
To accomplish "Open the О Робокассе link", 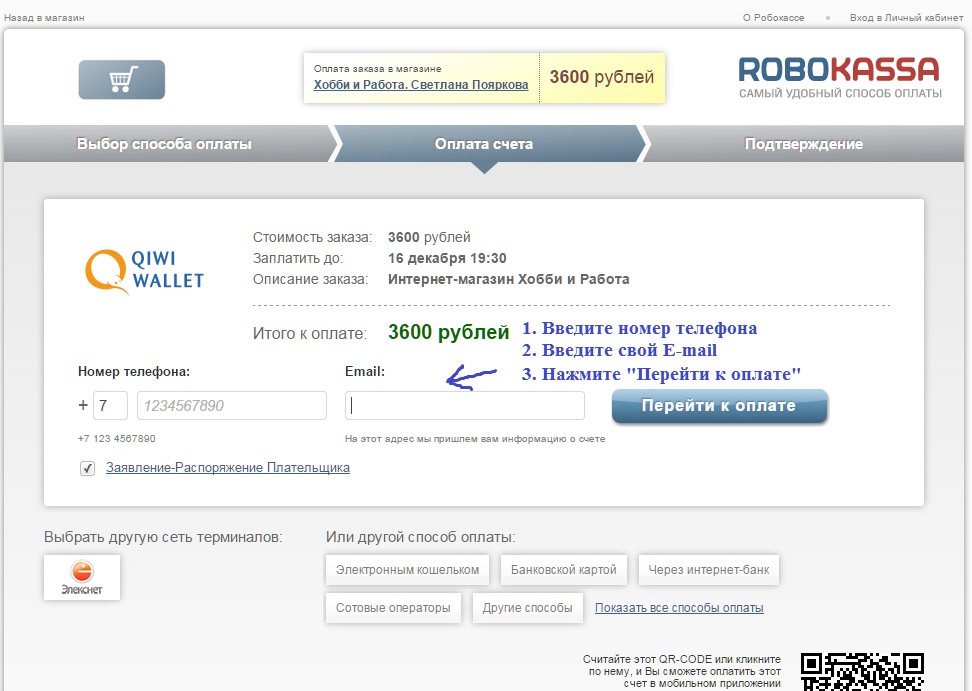I will pyautogui.click(x=773, y=18).
